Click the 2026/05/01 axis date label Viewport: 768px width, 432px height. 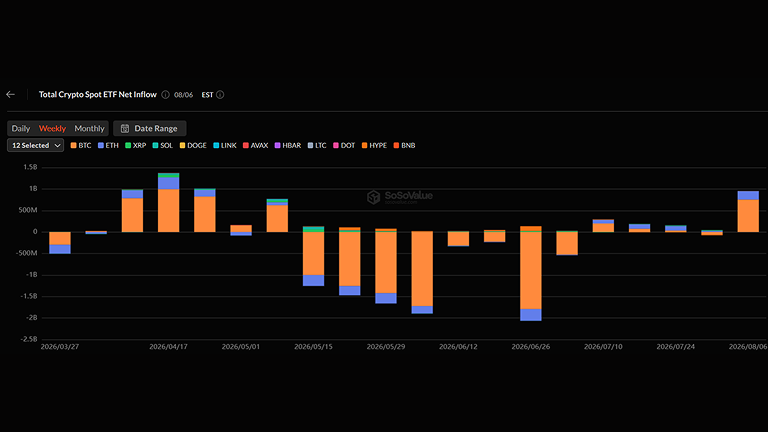[x=241, y=346]
